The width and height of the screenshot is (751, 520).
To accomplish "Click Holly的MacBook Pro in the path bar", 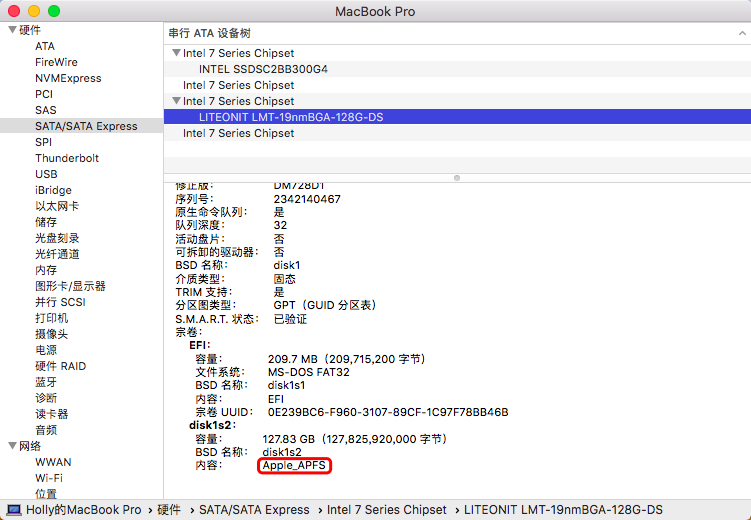I will [83, 510].
